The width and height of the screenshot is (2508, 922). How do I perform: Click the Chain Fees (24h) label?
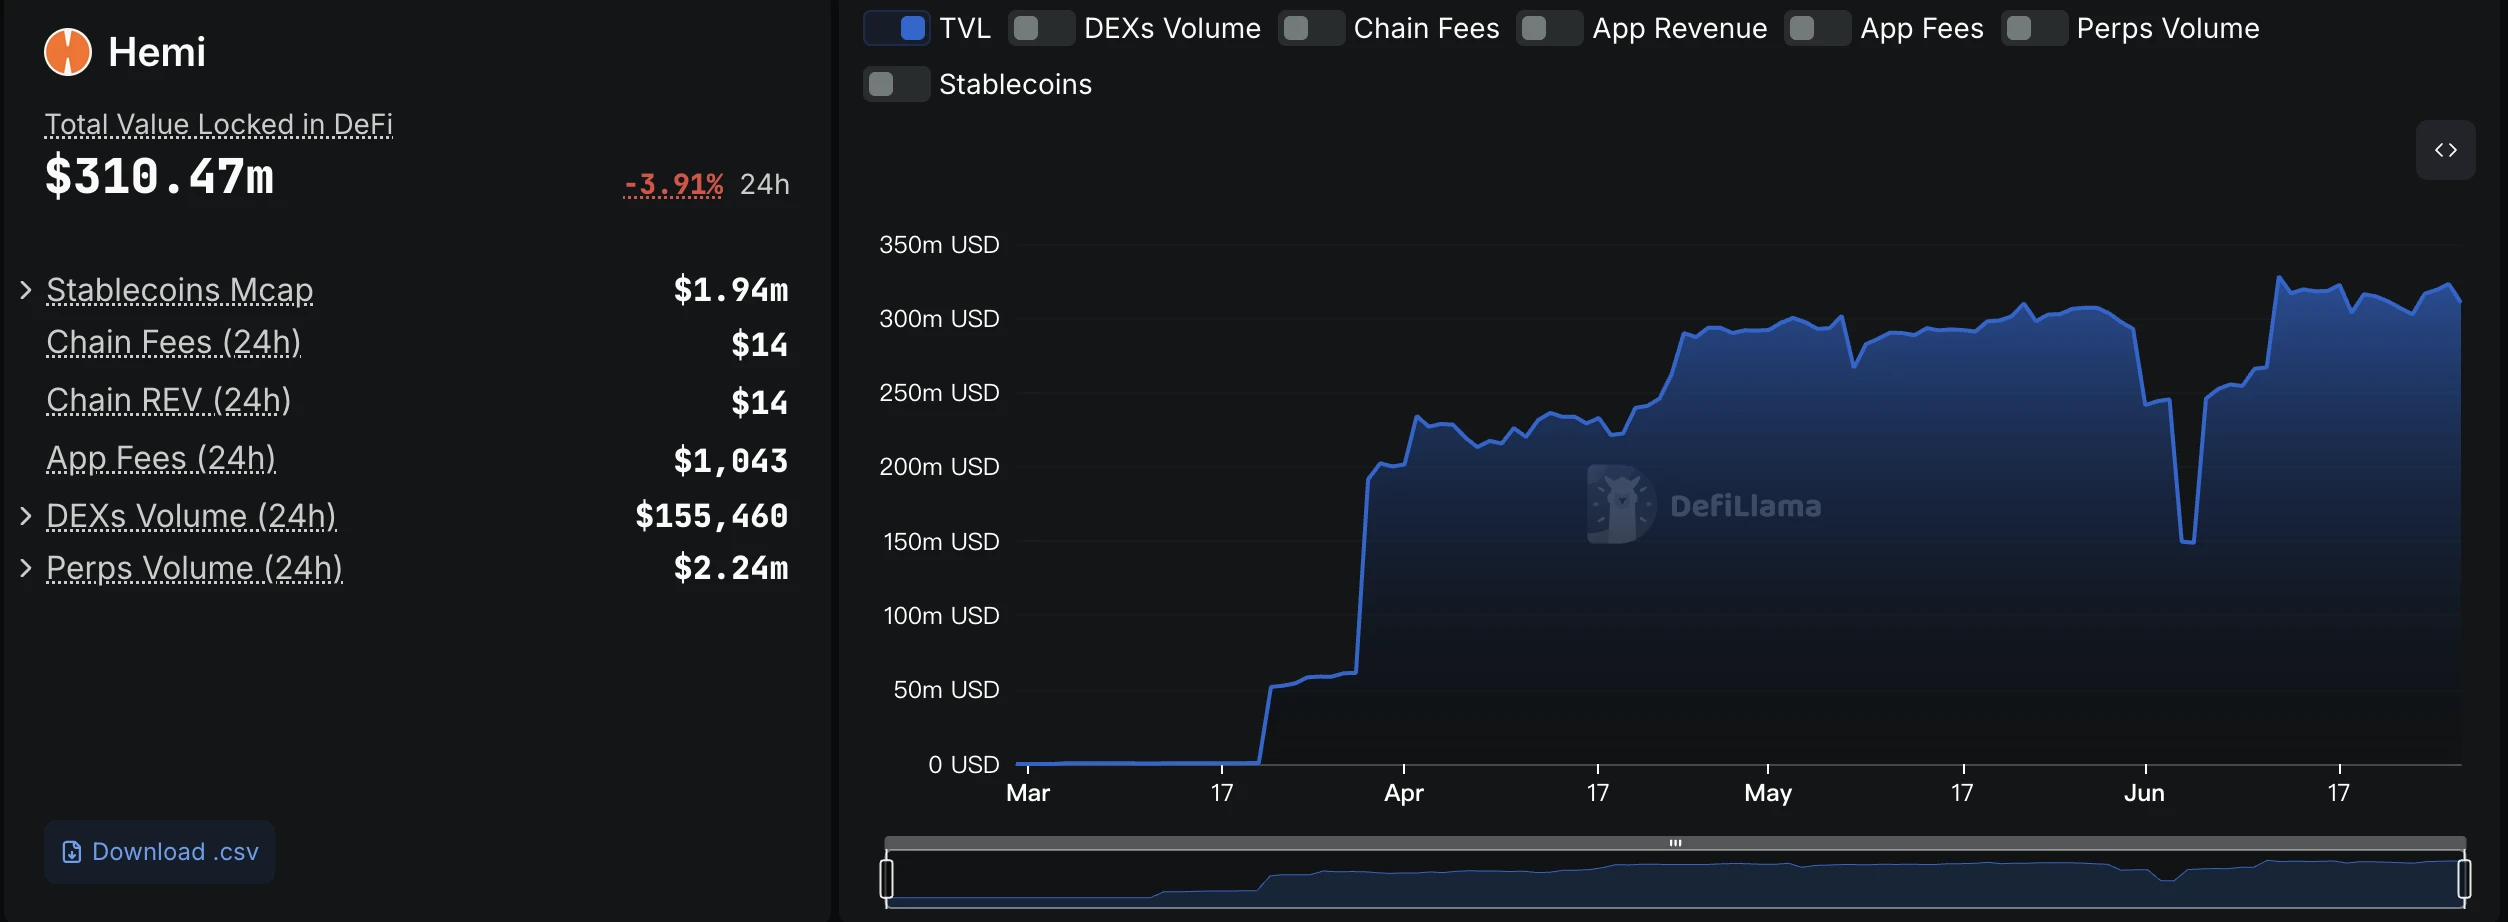click(x=173, y=342)
